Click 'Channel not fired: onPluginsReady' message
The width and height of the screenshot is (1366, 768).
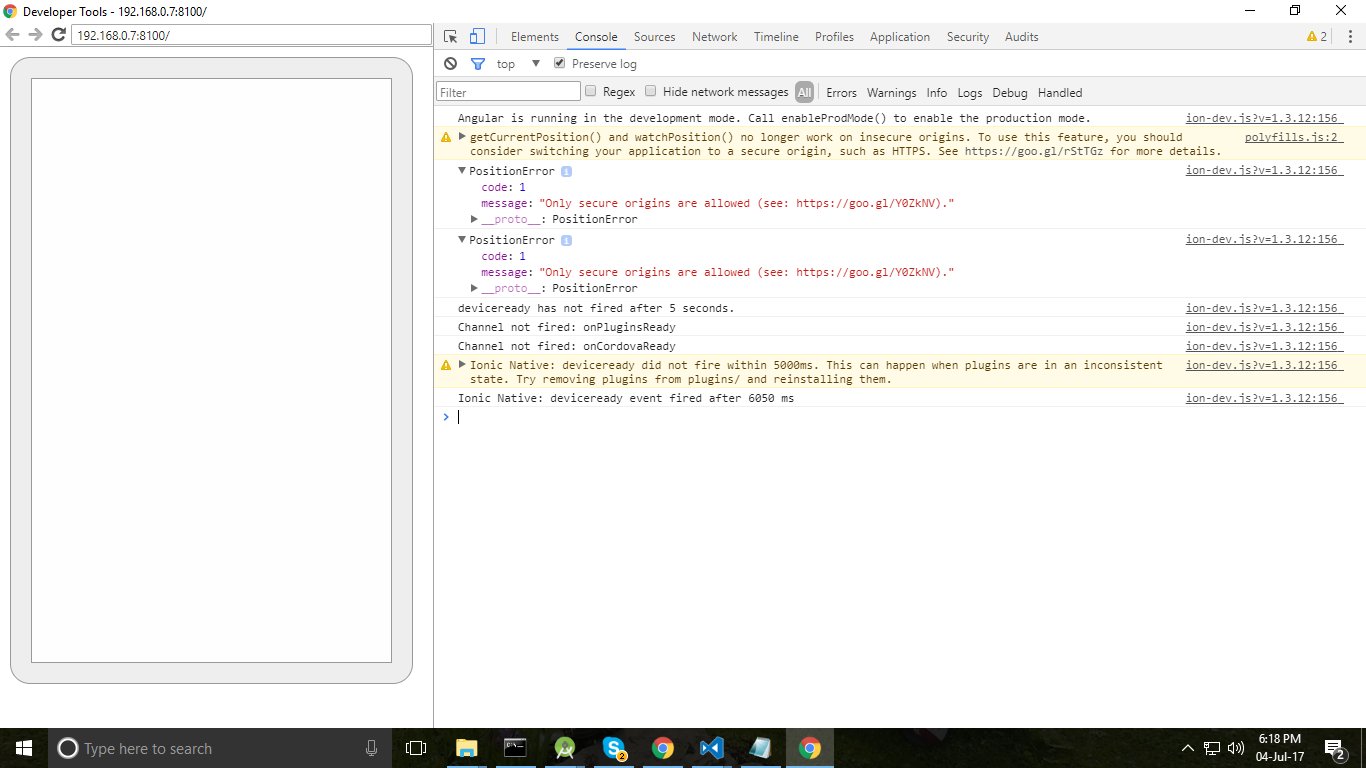[x=567, y=327]
